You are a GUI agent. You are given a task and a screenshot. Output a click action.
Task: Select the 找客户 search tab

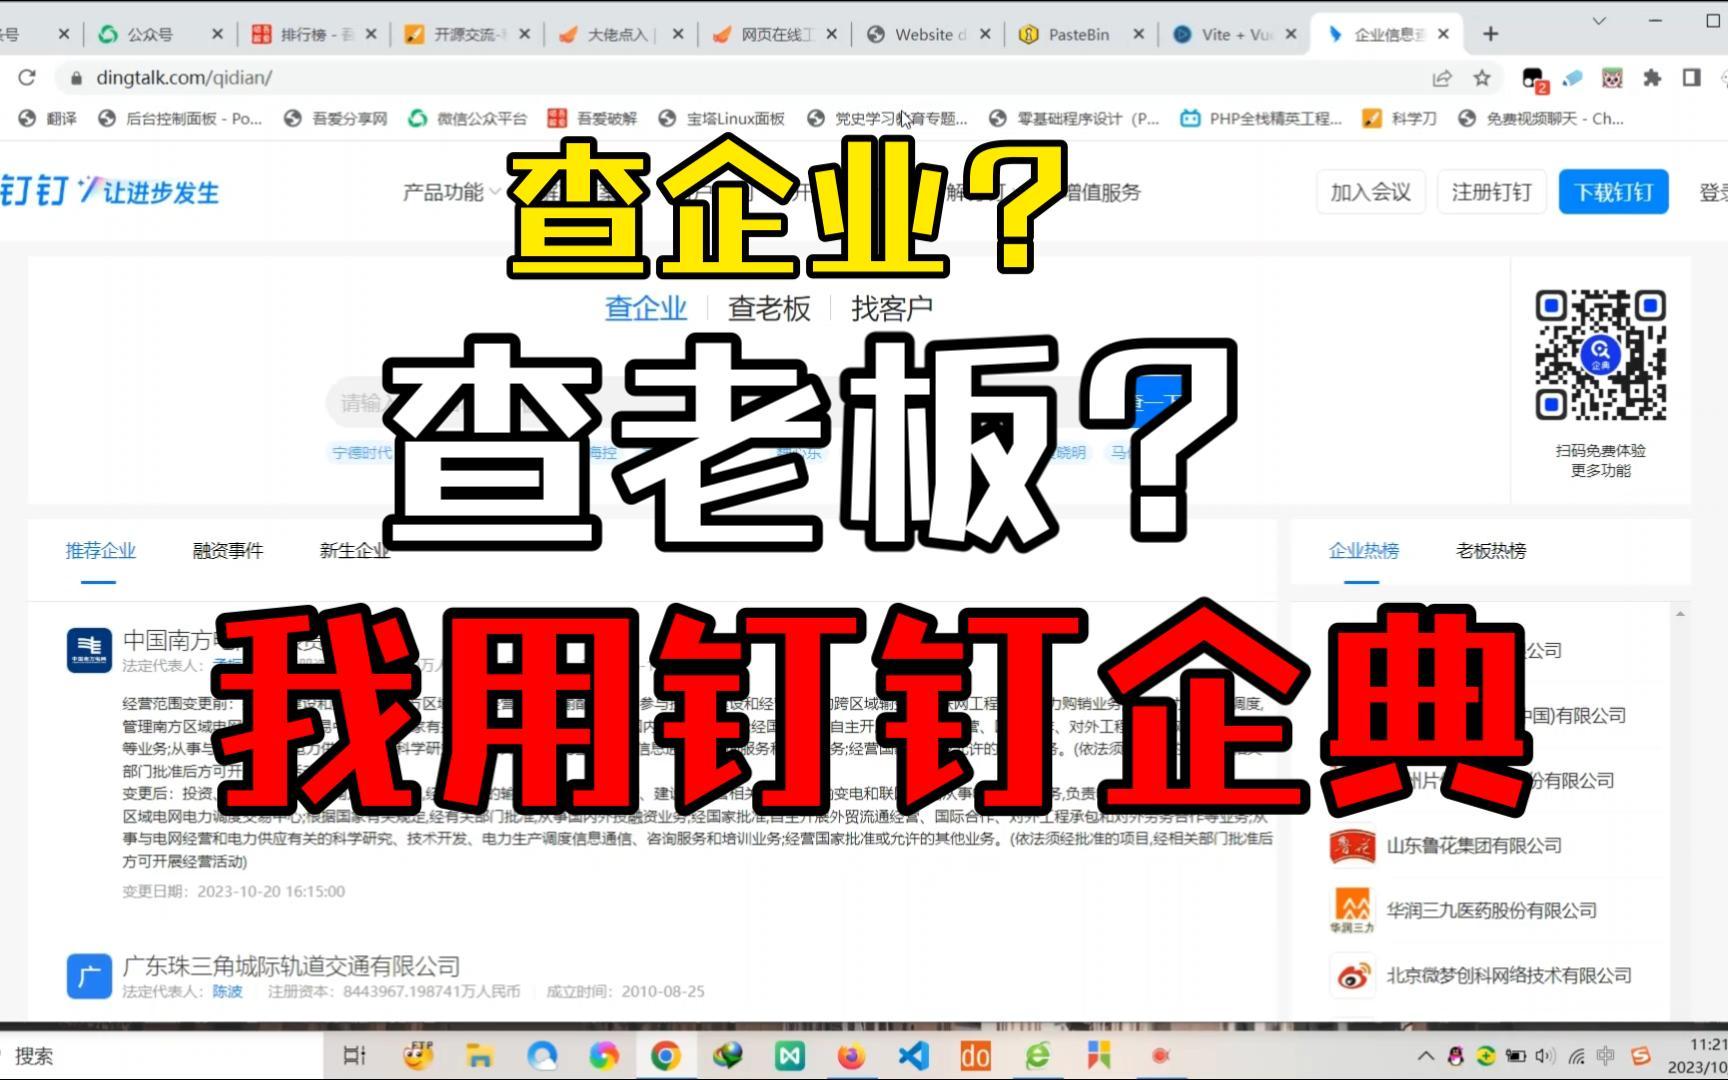(892, 308)
